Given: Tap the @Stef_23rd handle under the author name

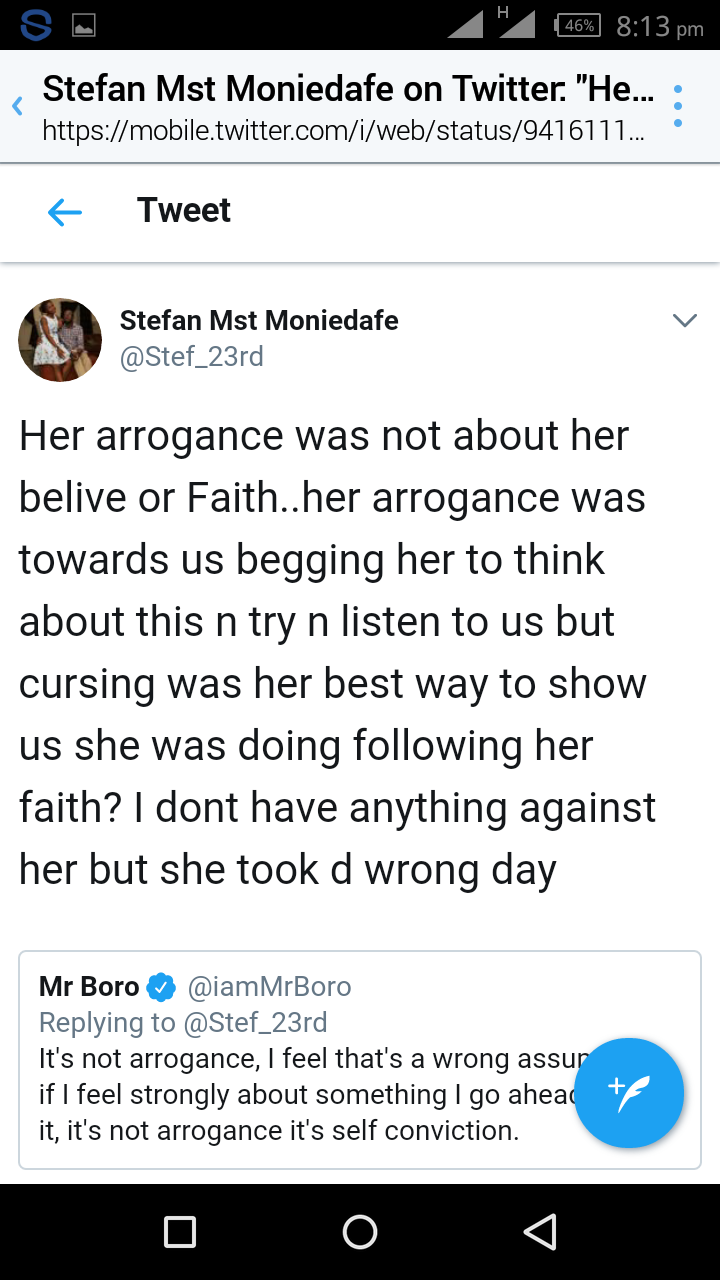Looking at the screenshot, I should [192, 357].
